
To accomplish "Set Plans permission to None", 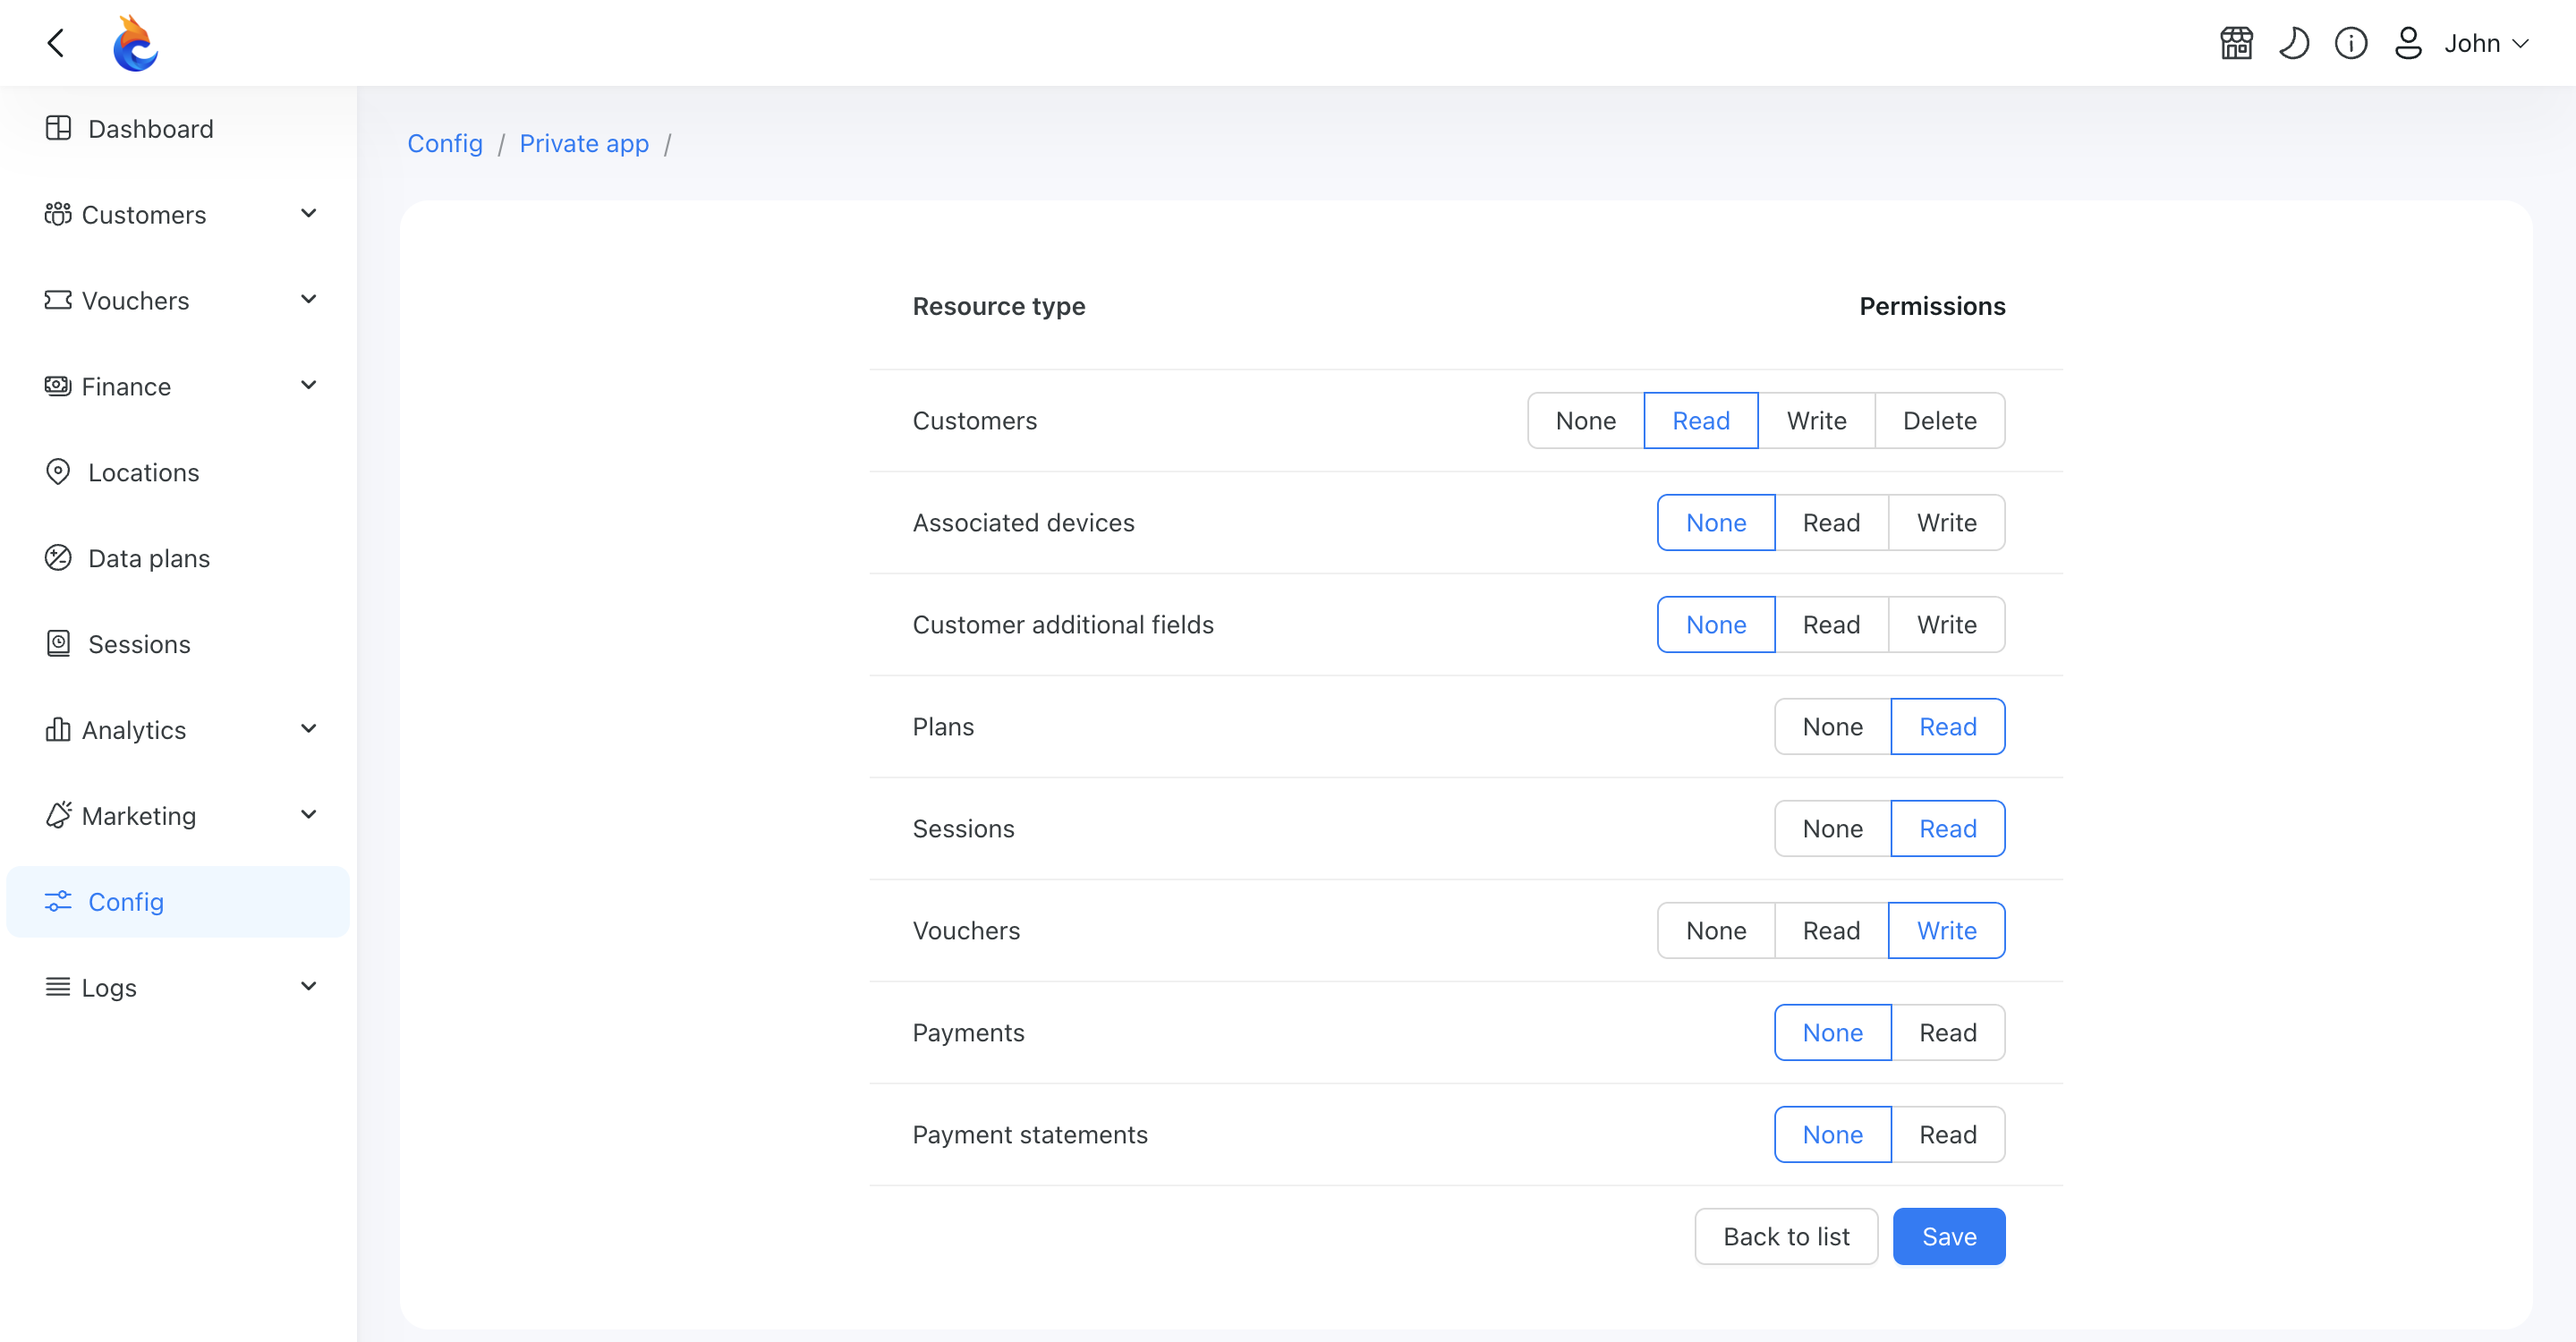I will [x=1832, y=727].
